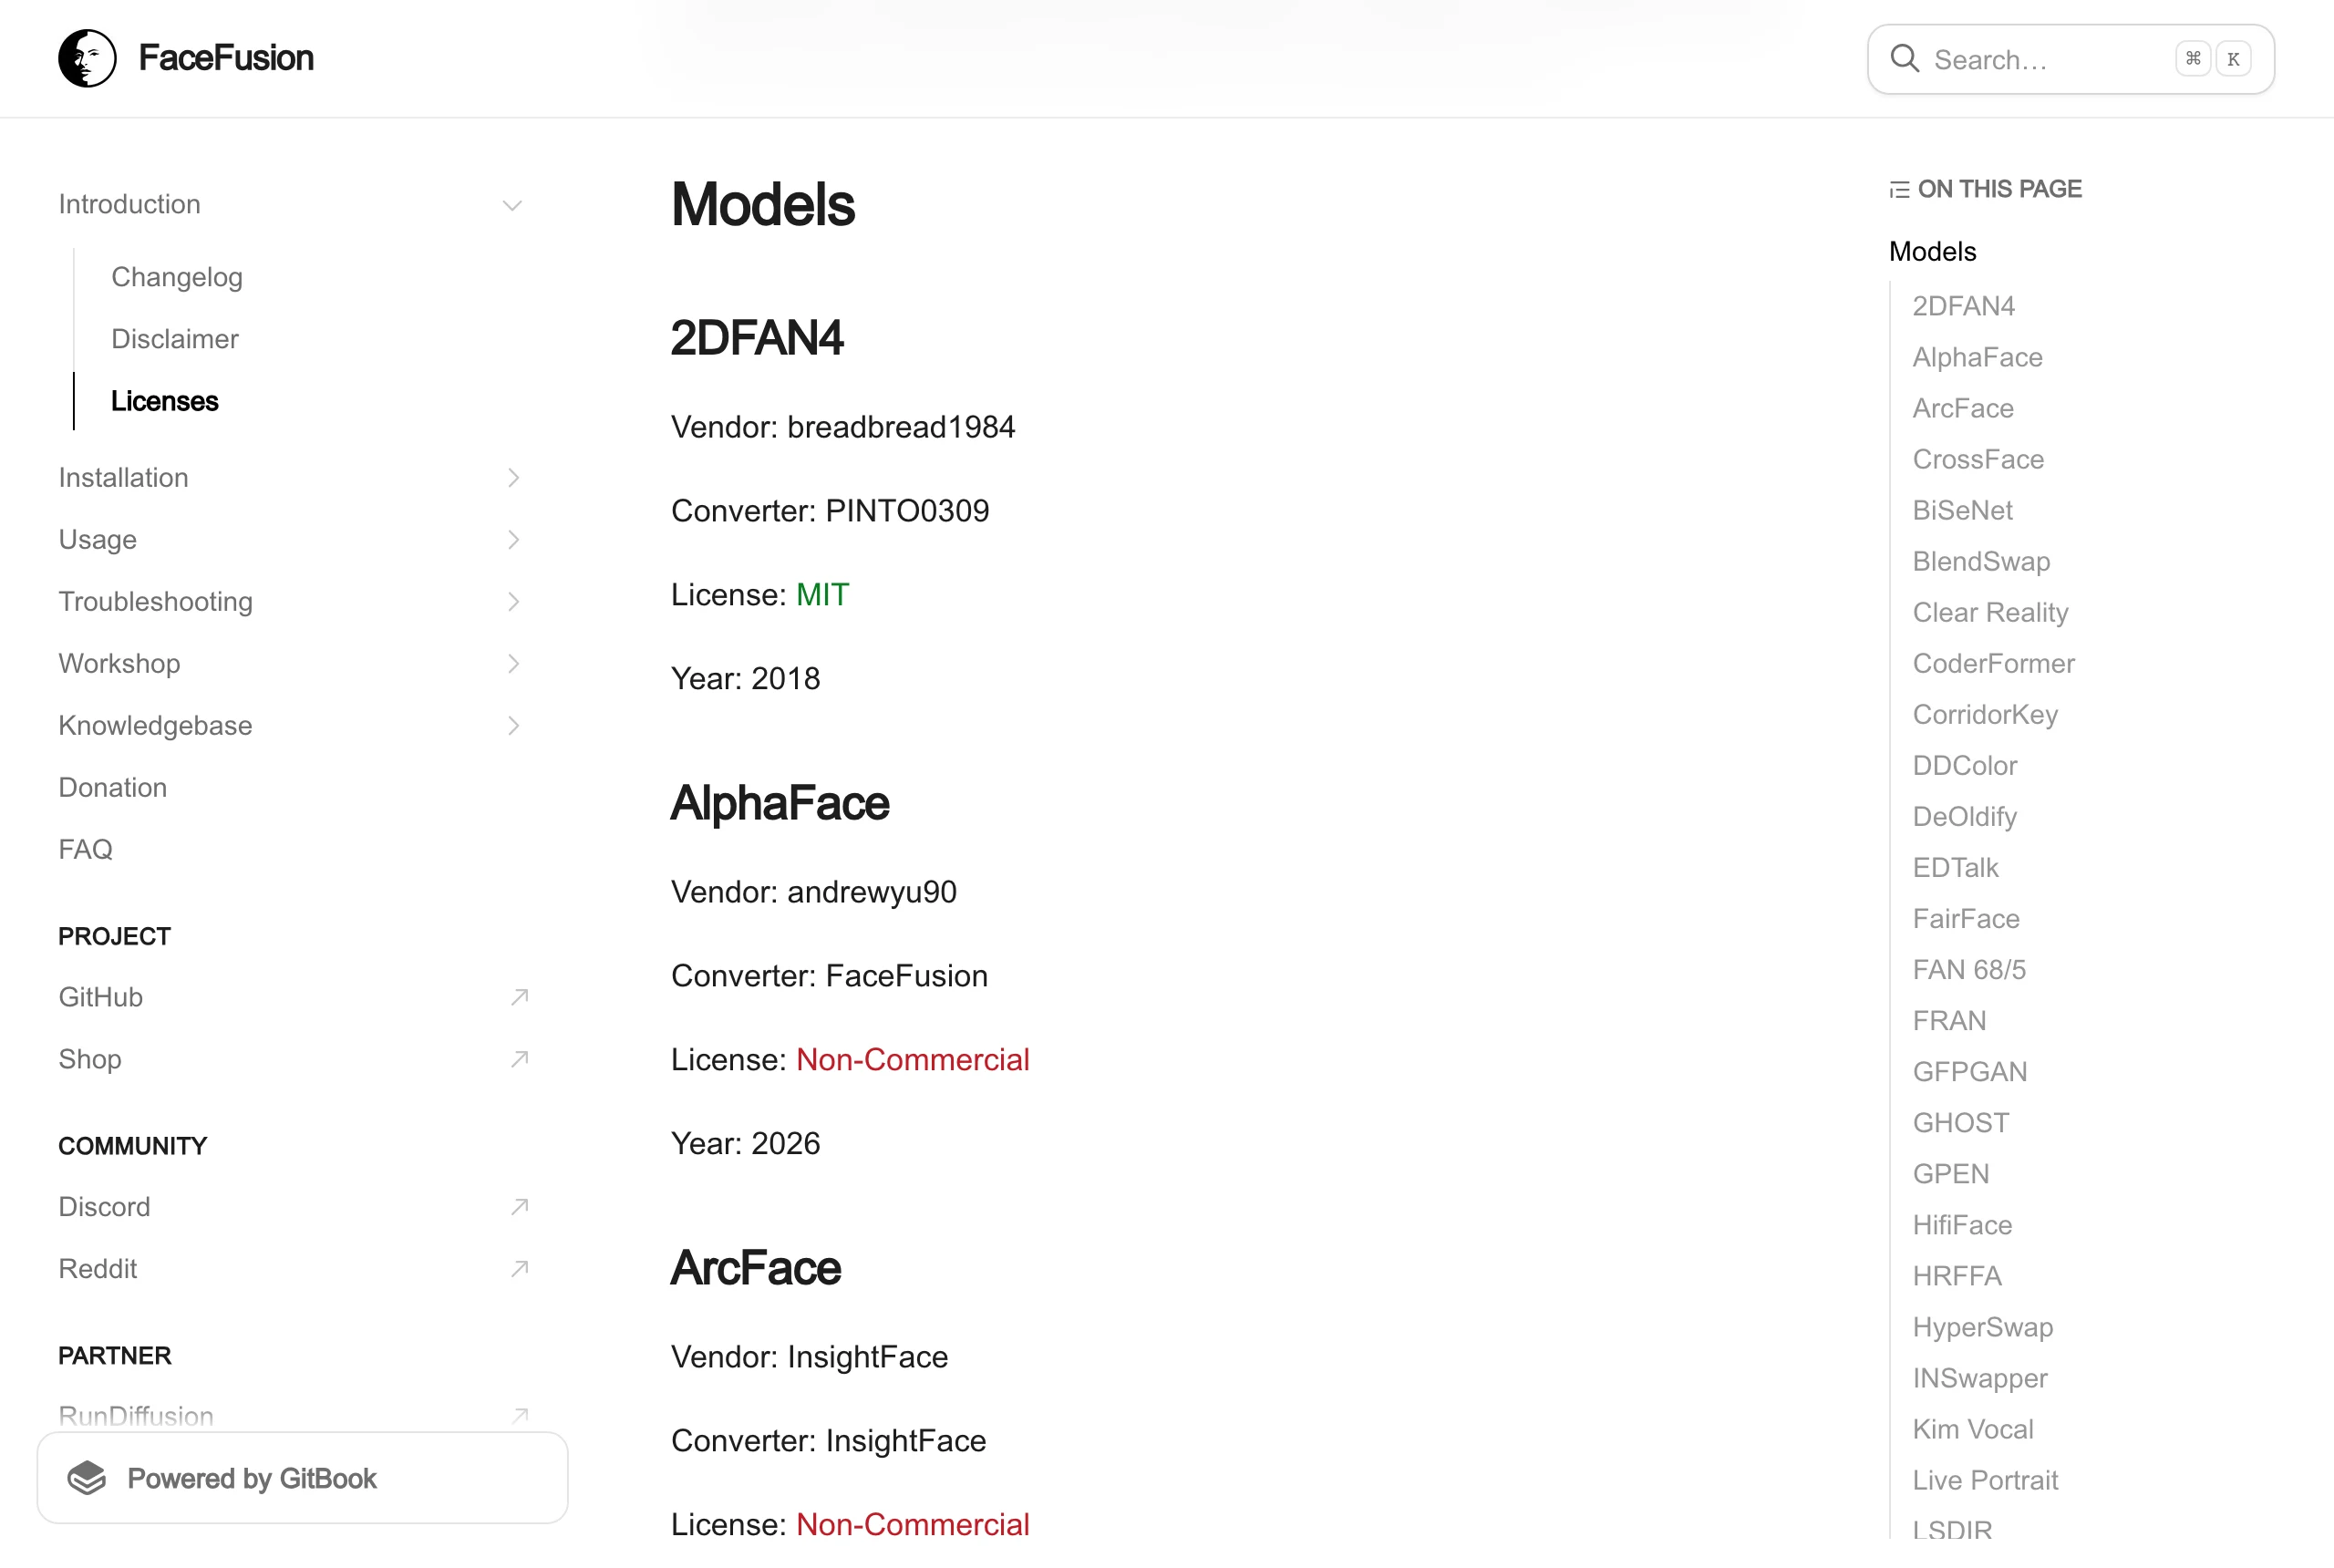Jump to GFPGAN in page outline

pos(1970,1072)
